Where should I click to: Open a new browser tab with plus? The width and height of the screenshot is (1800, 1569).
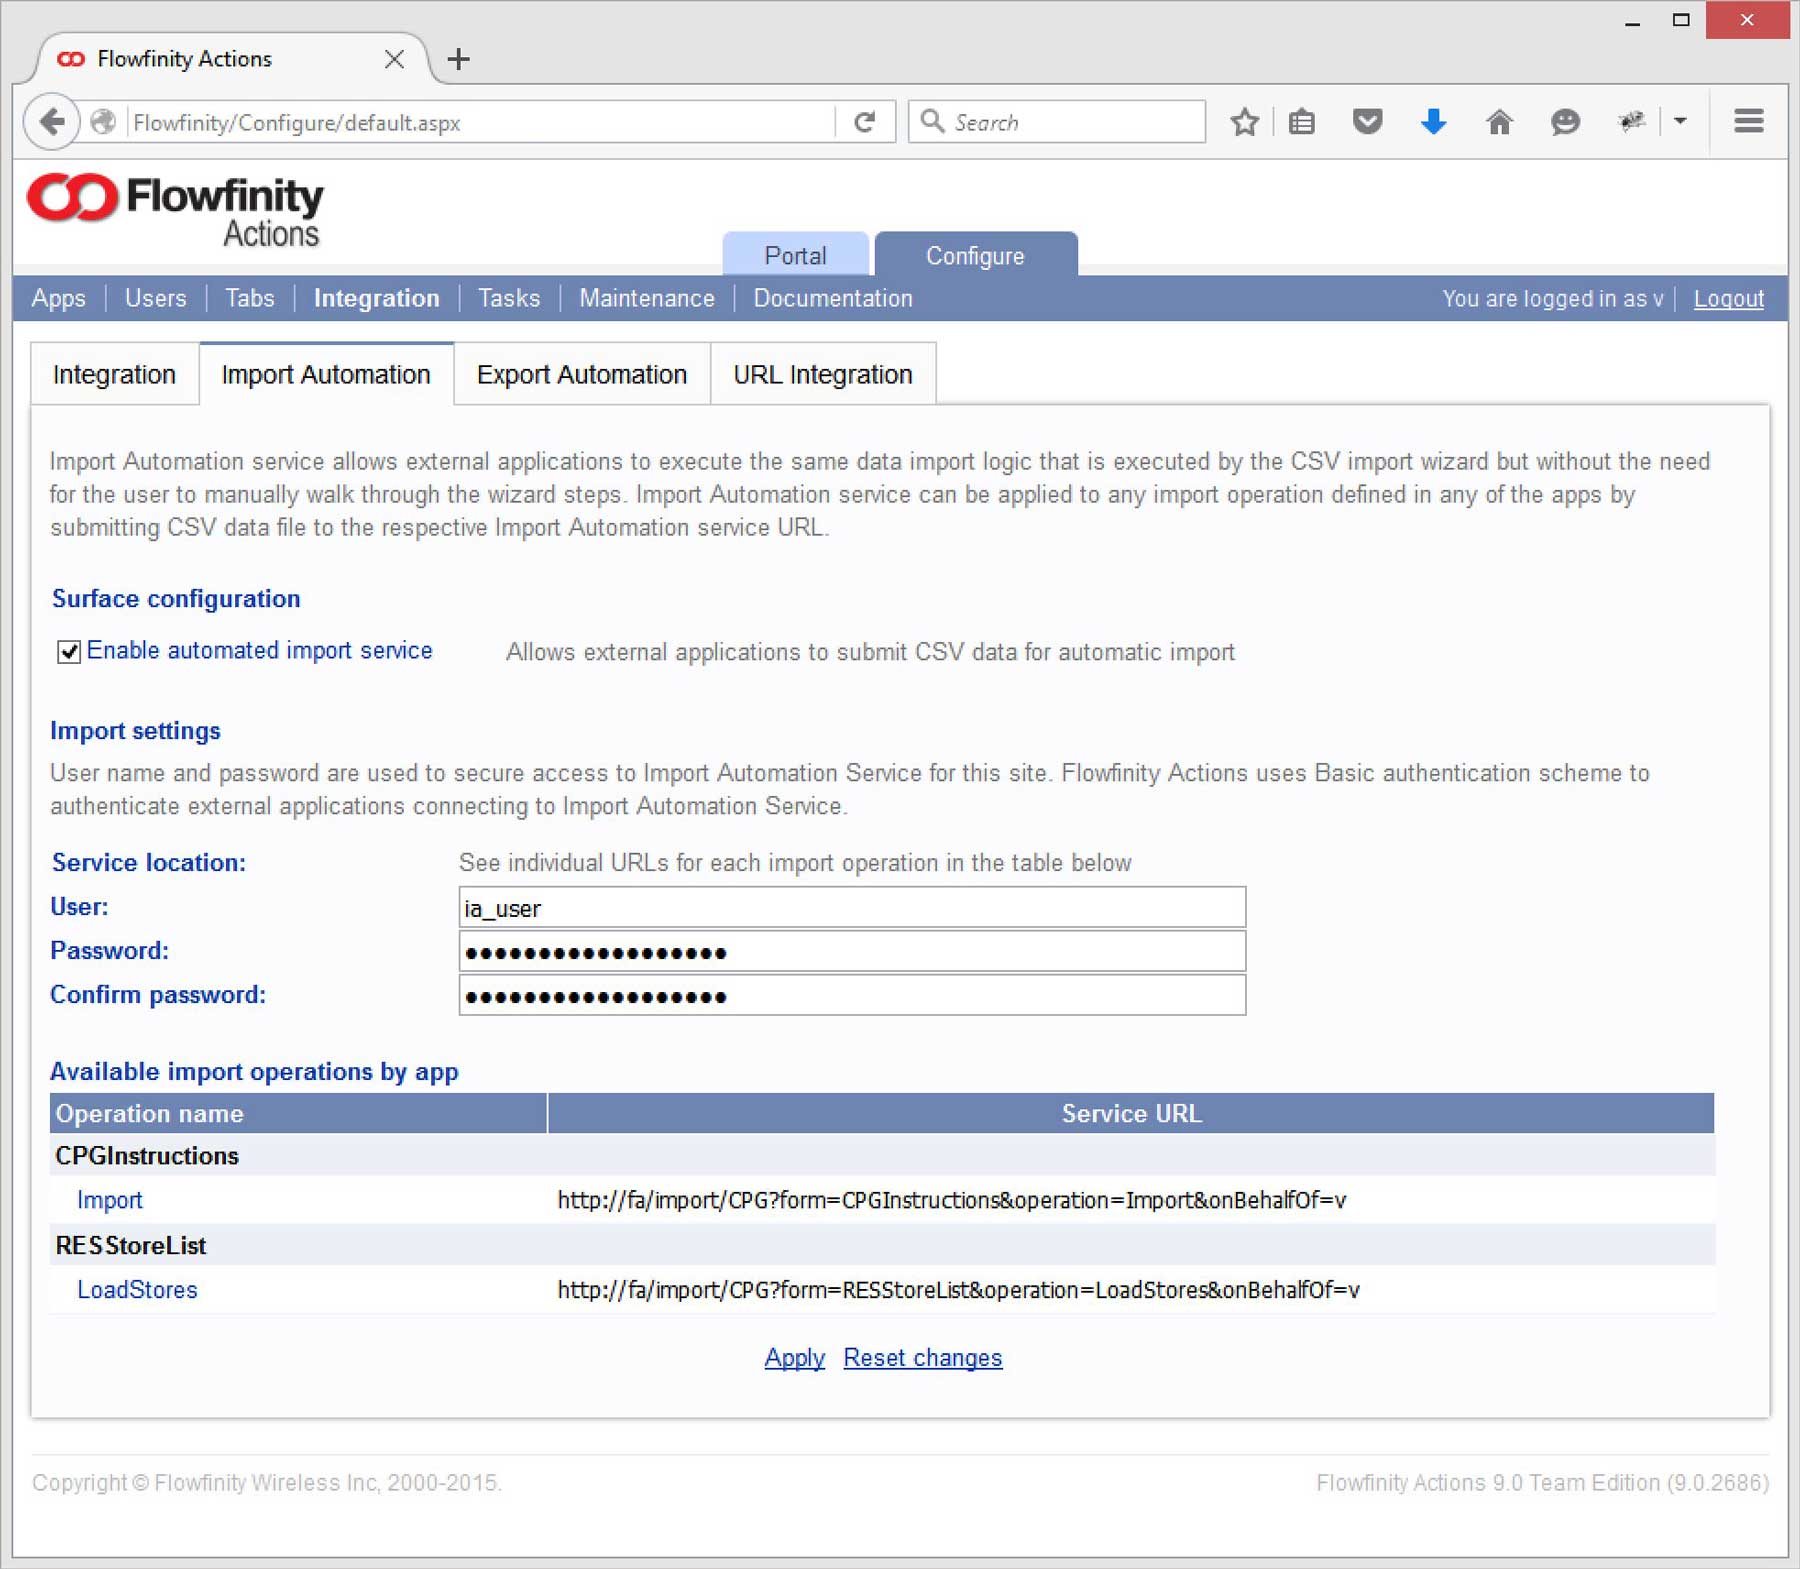[458, 59]
